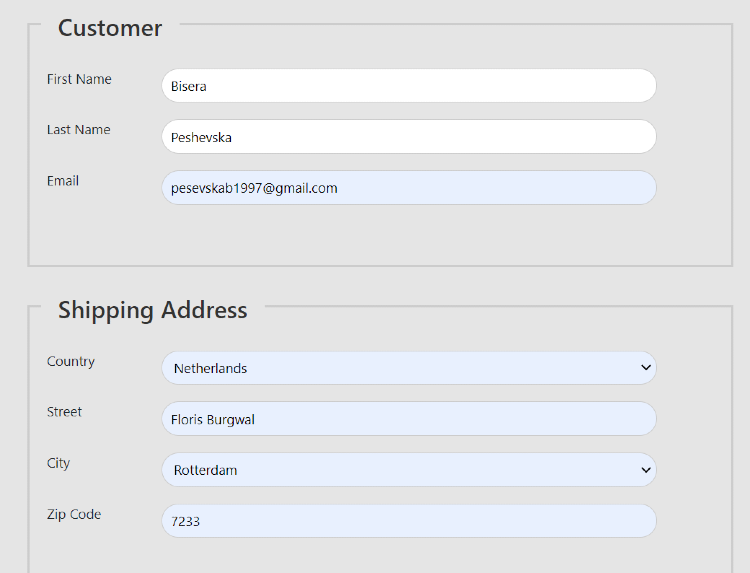Click the First Name input field

pos(408,86)
